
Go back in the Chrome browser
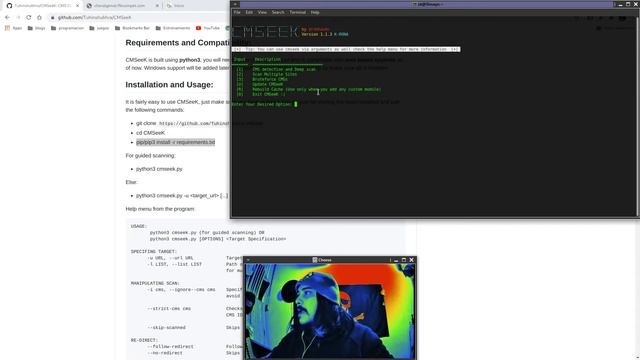7,18
